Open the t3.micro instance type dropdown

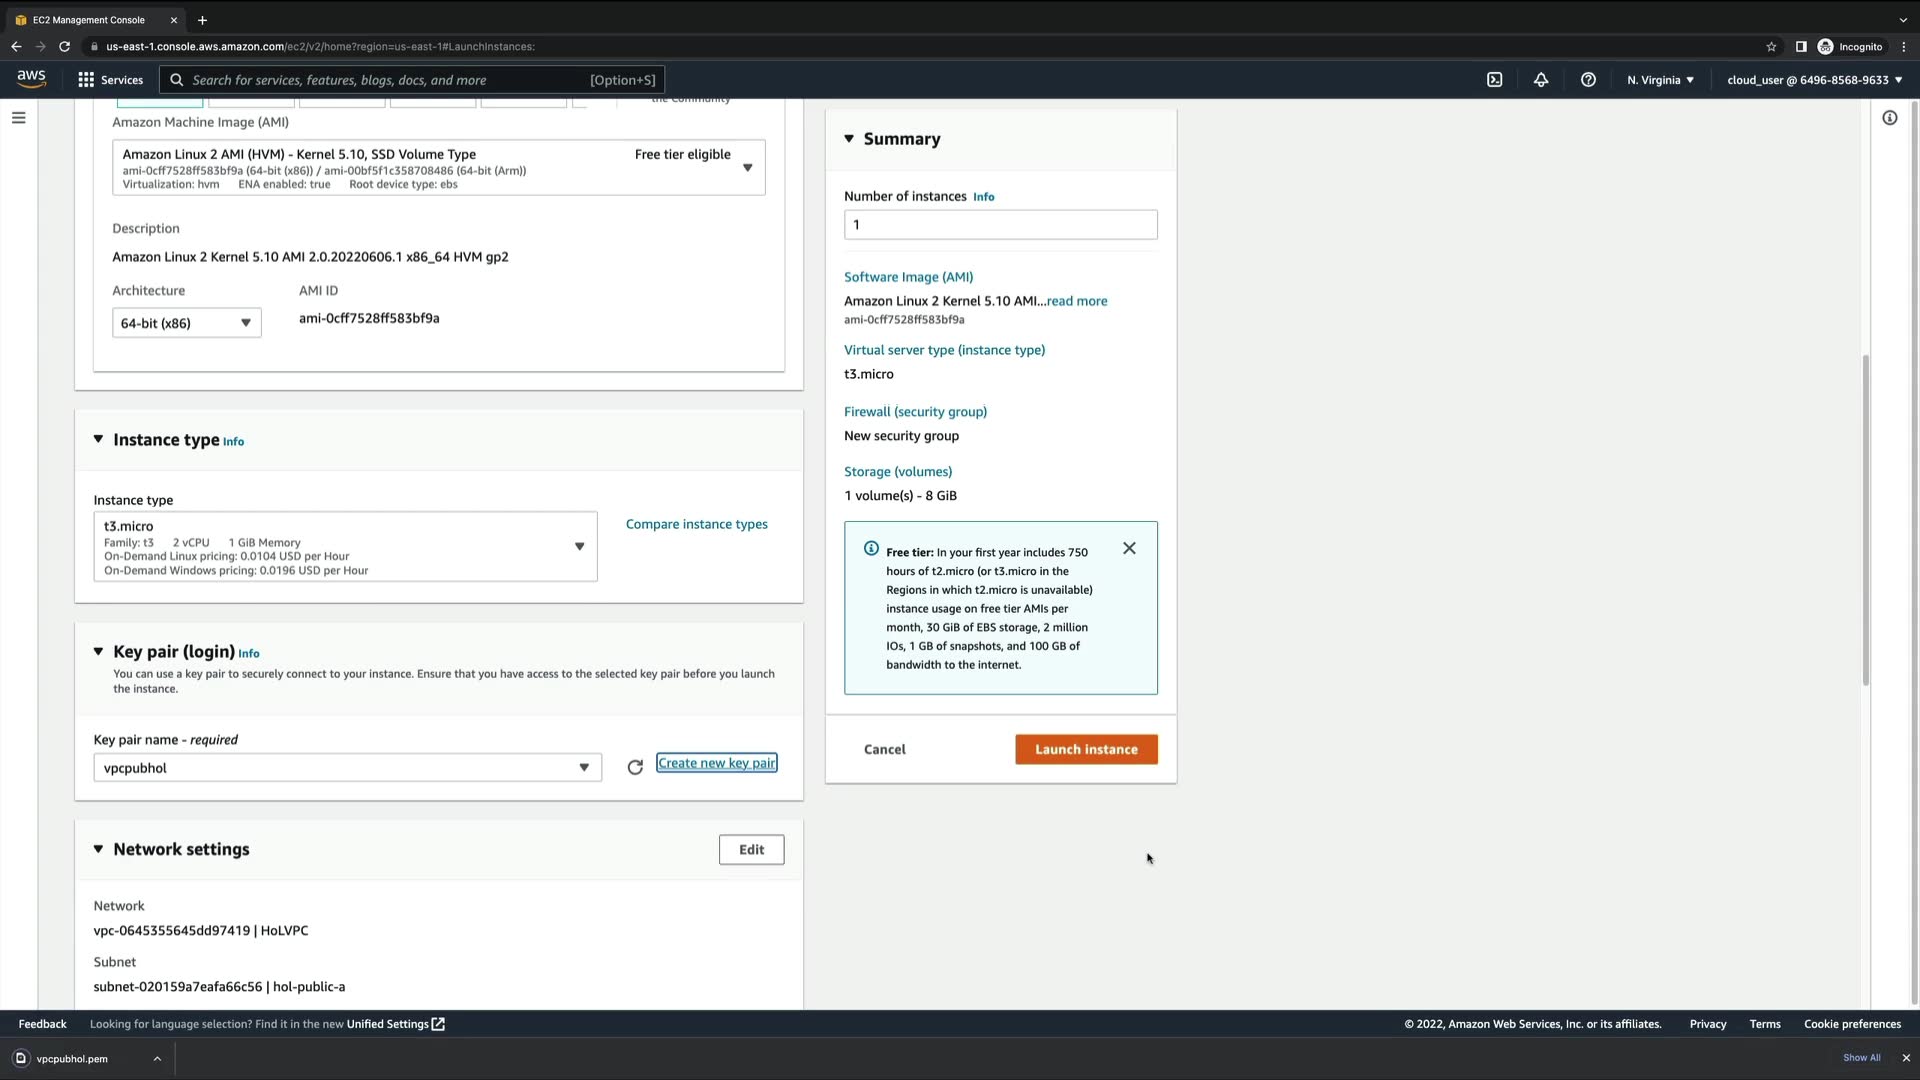point(345,547)
